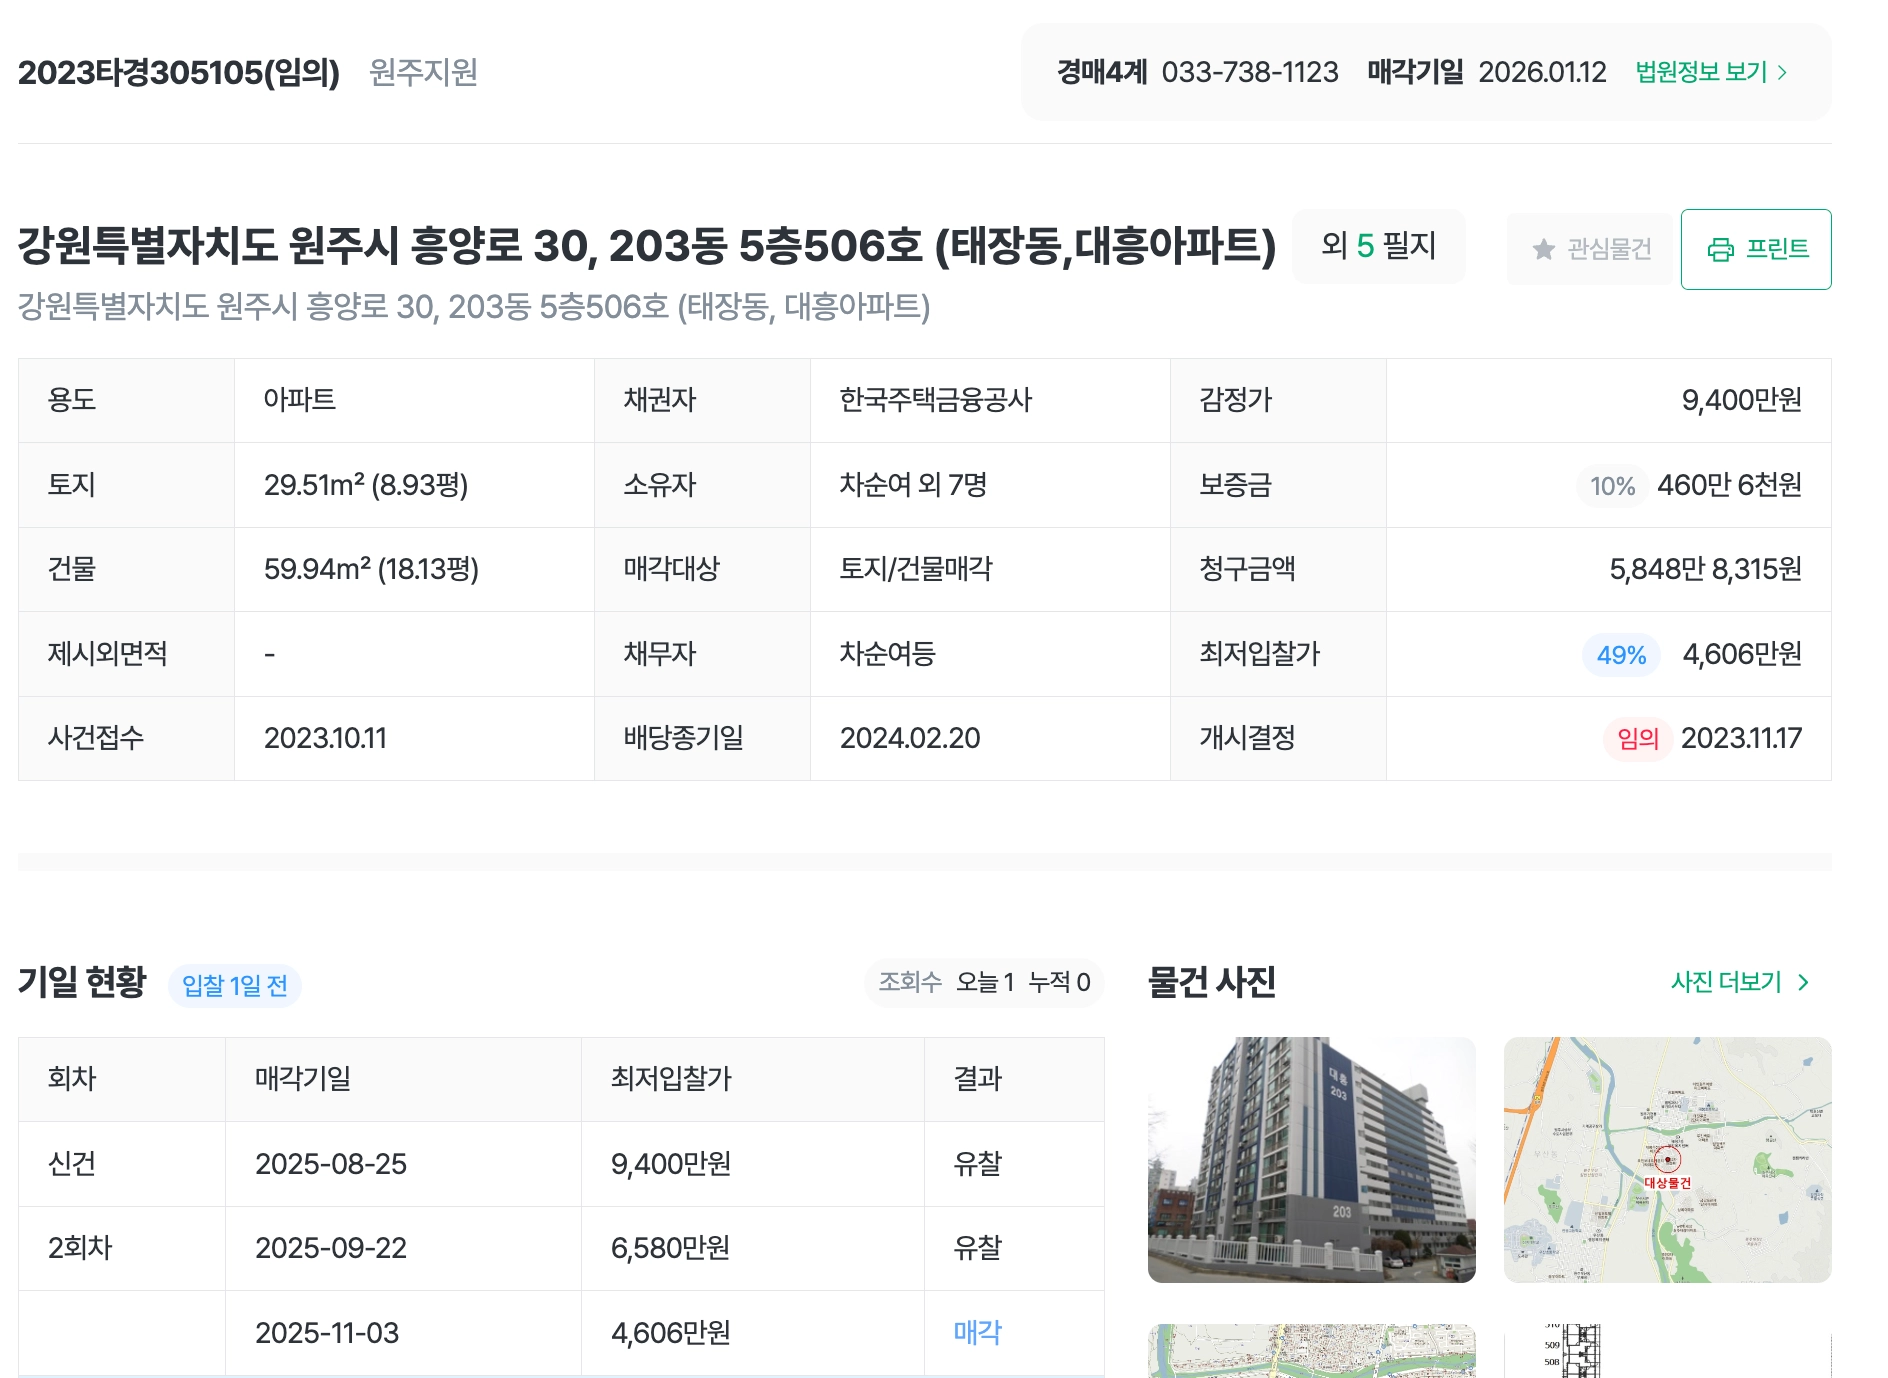Screen dimensions: 1888x1378
Task: Click the 신건 row label
Action: [72, 1163]
